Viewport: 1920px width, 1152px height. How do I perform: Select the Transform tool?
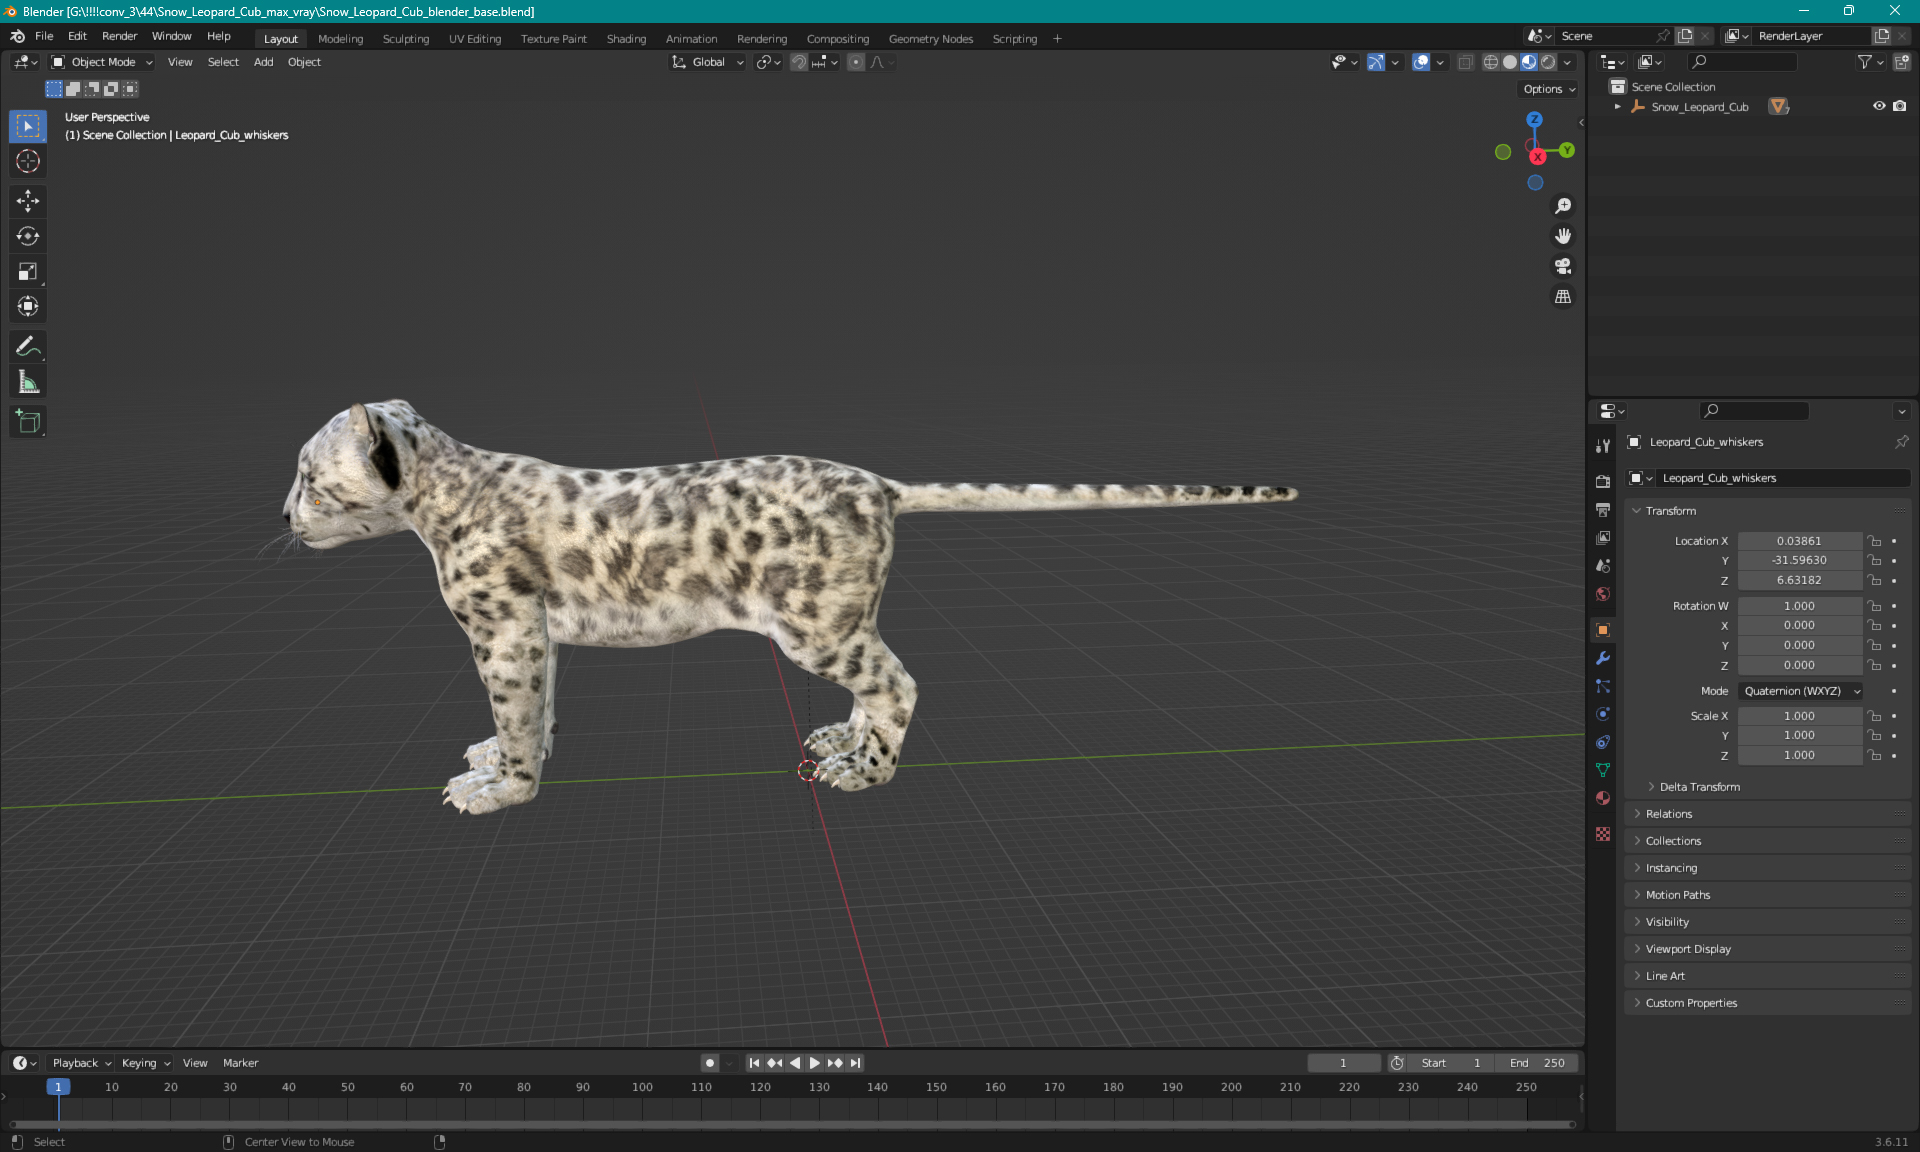point(28,306)
